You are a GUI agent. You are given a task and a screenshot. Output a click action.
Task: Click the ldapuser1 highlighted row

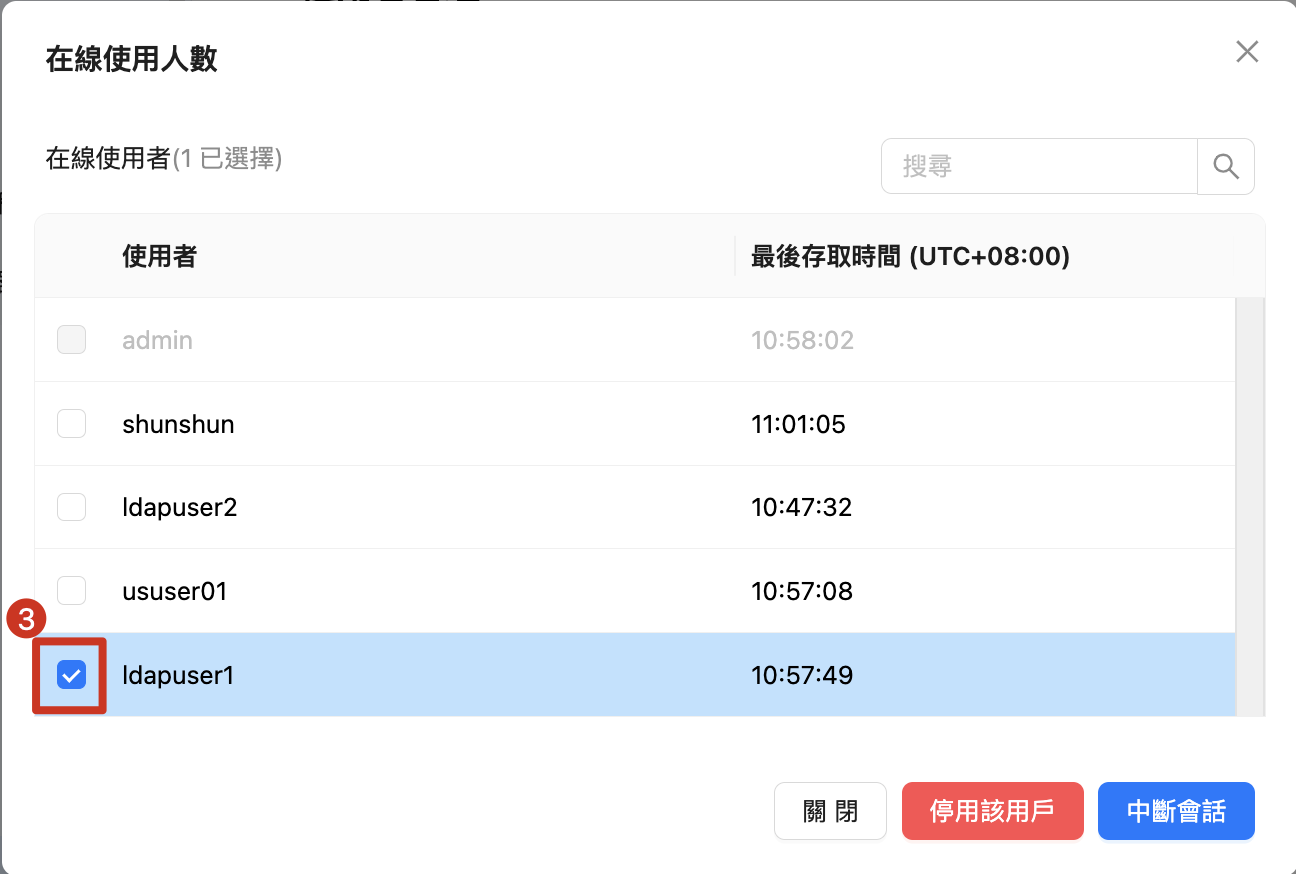click(635, 675)
